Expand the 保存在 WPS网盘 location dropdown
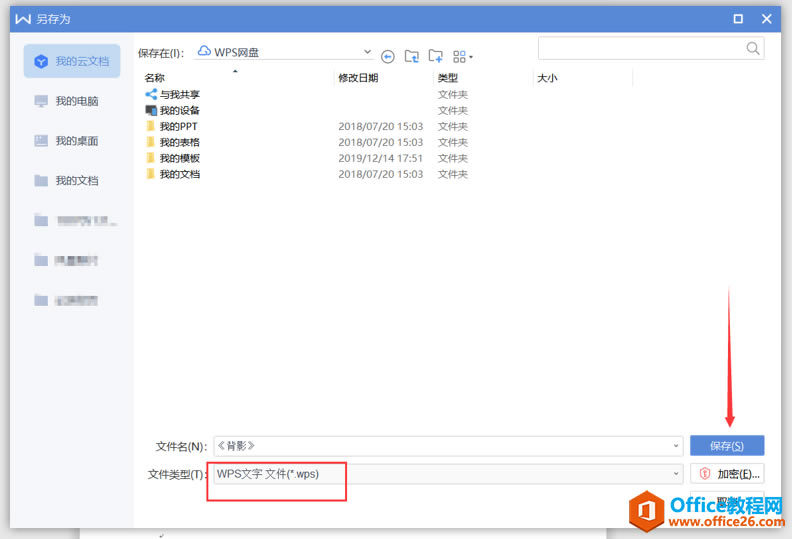This screenshot has height=539, width=792. [x=367, y=52]
